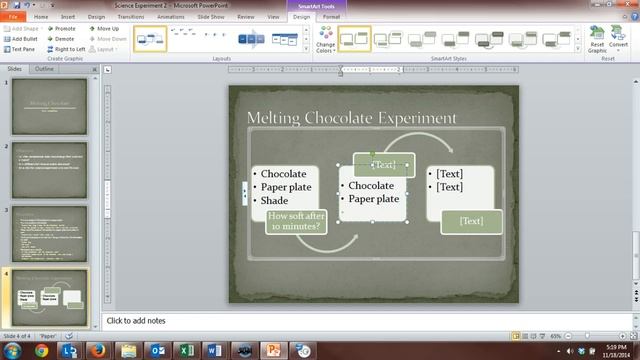Switch to the Review ribbon tab
The image size is (640, 360).
click(246, 17)
